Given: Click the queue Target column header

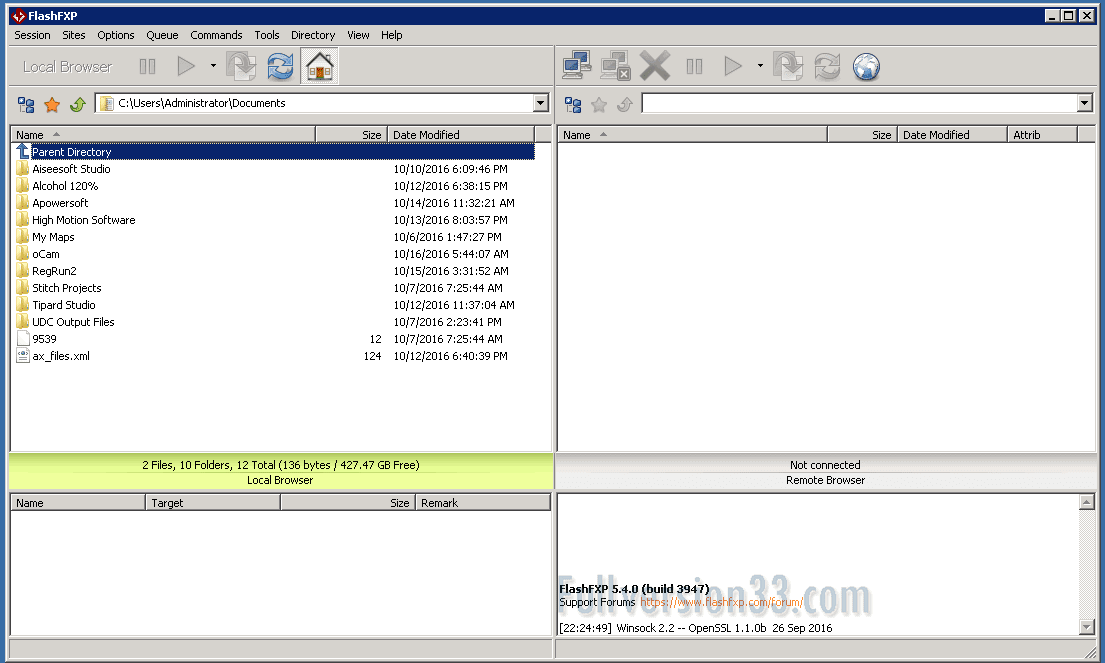Looking at the screenshot, I should (x=213, y=503).
